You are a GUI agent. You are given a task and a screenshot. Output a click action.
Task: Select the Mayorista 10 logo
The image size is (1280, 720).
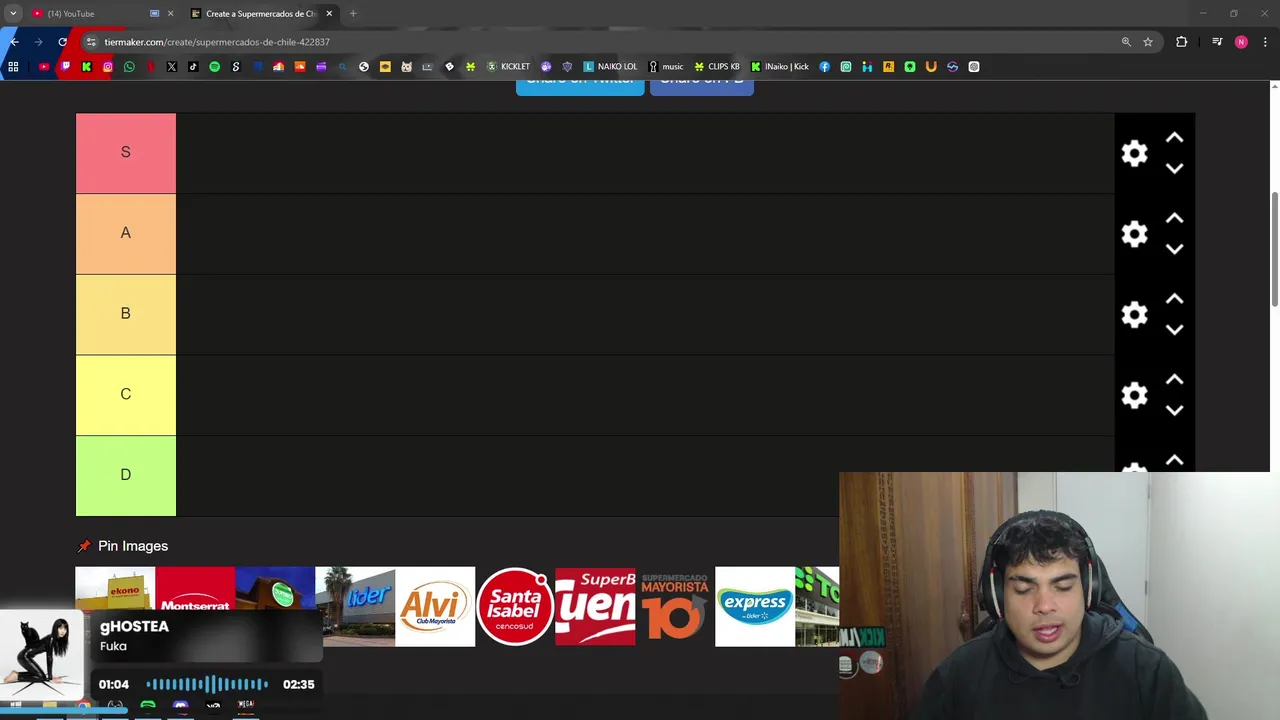(x=675, y=606)
